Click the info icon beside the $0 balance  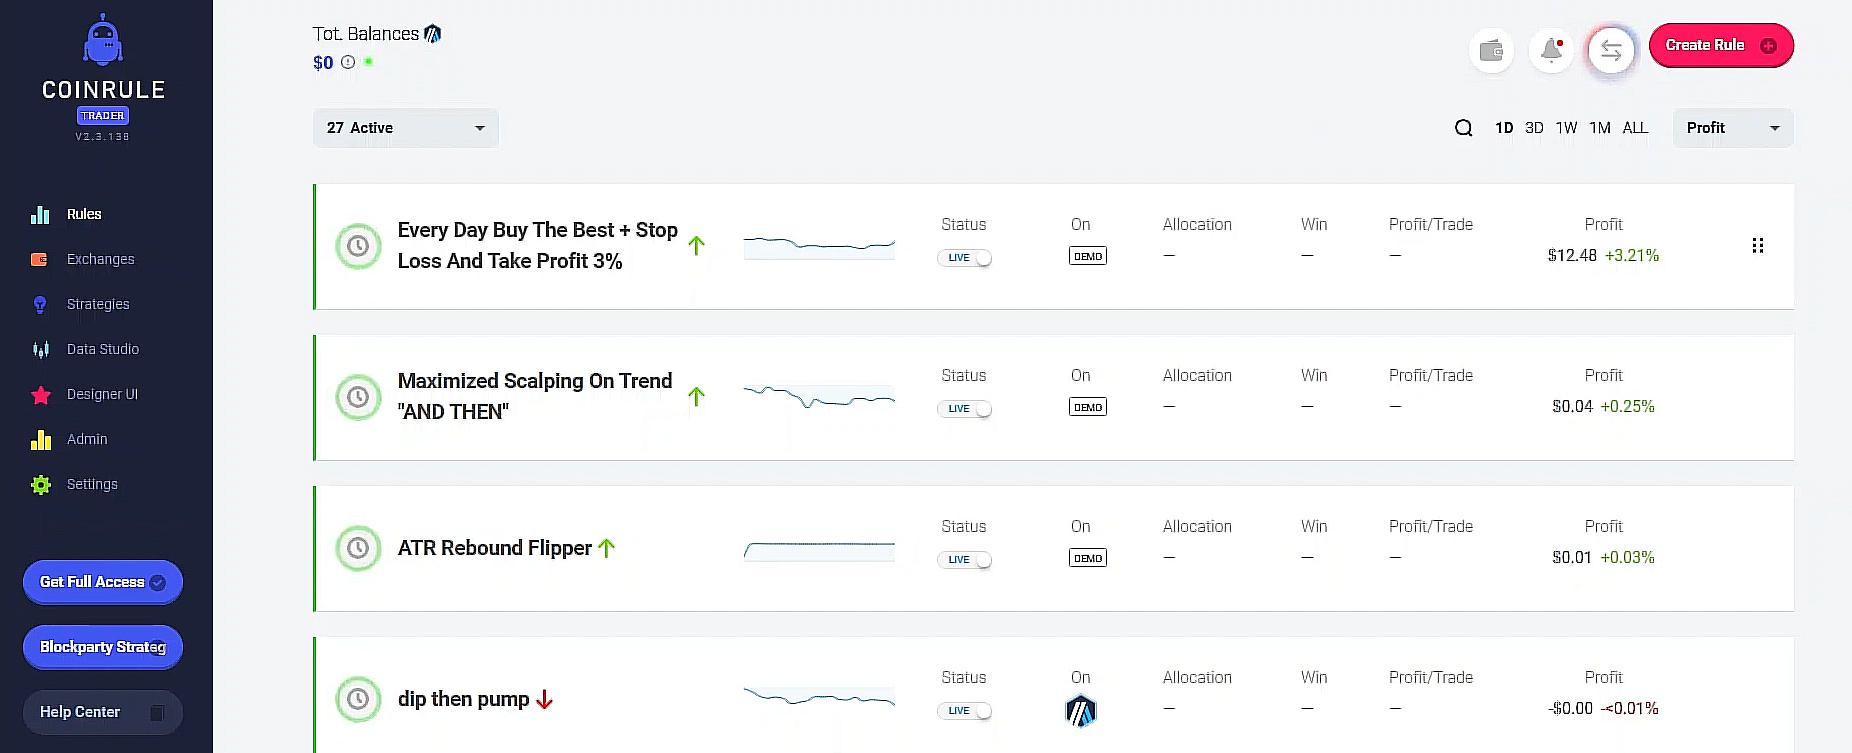[348, 62]
